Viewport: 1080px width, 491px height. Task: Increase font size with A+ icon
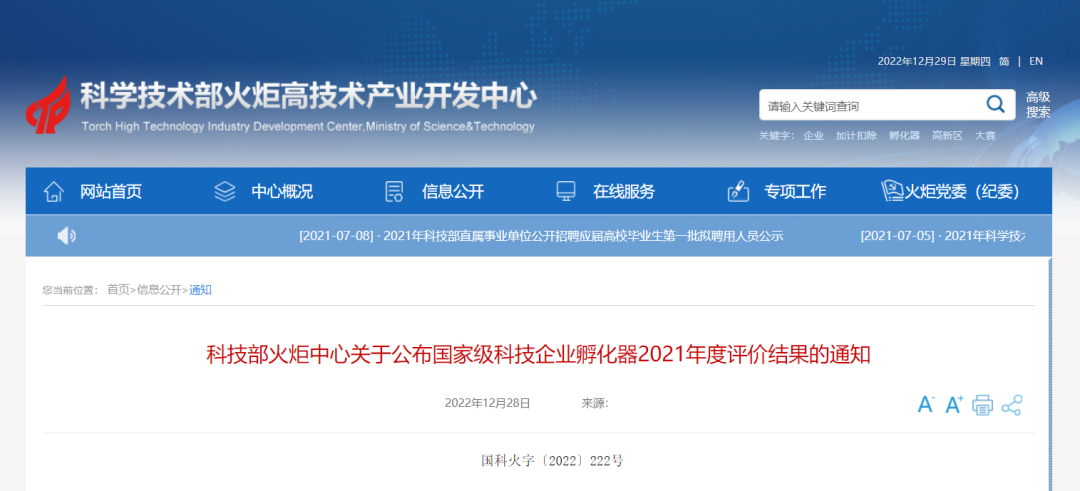point(954,405)
